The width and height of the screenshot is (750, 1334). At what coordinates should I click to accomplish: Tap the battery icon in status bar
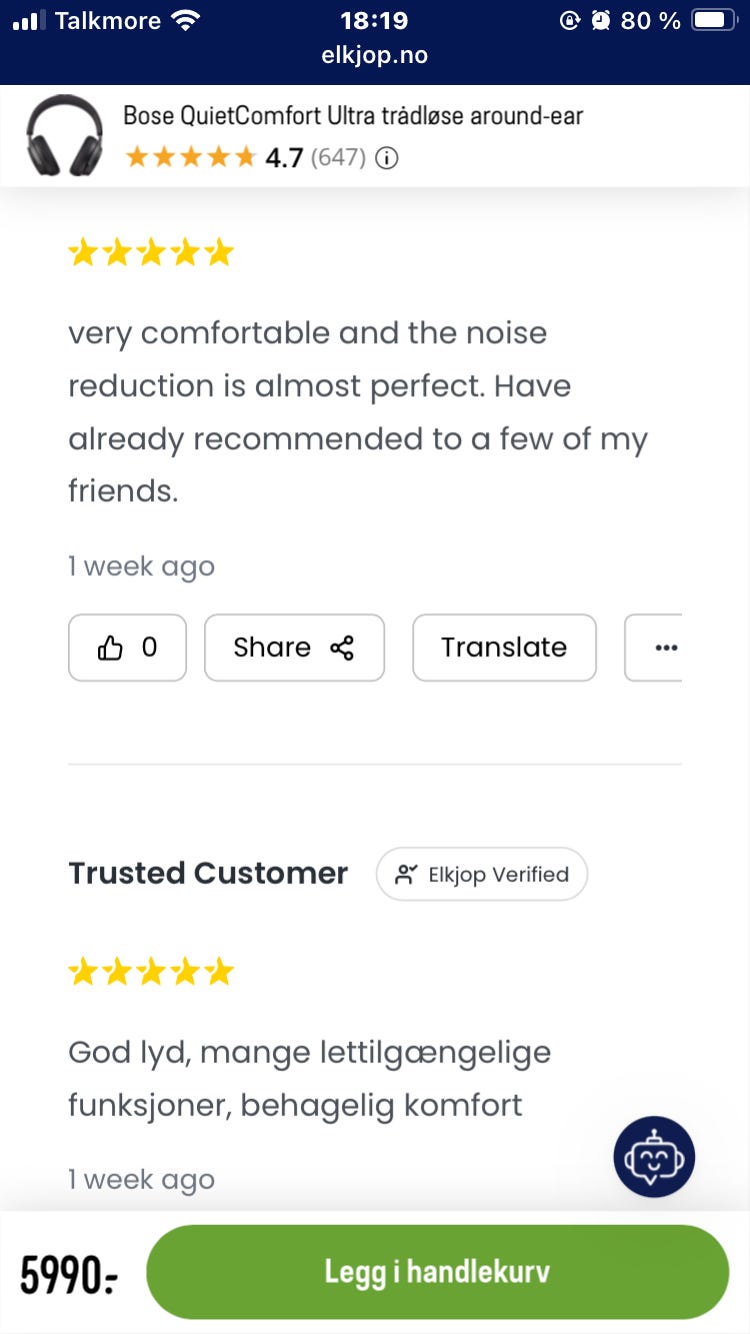click(716, 20)
